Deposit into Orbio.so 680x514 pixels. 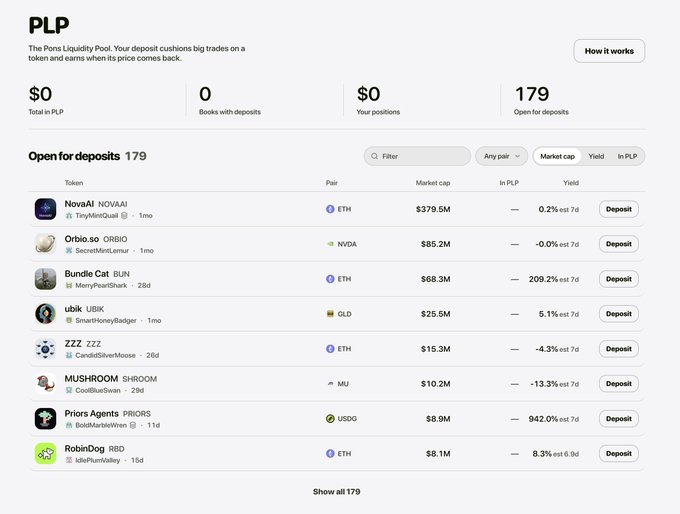[x=618, y=244]
